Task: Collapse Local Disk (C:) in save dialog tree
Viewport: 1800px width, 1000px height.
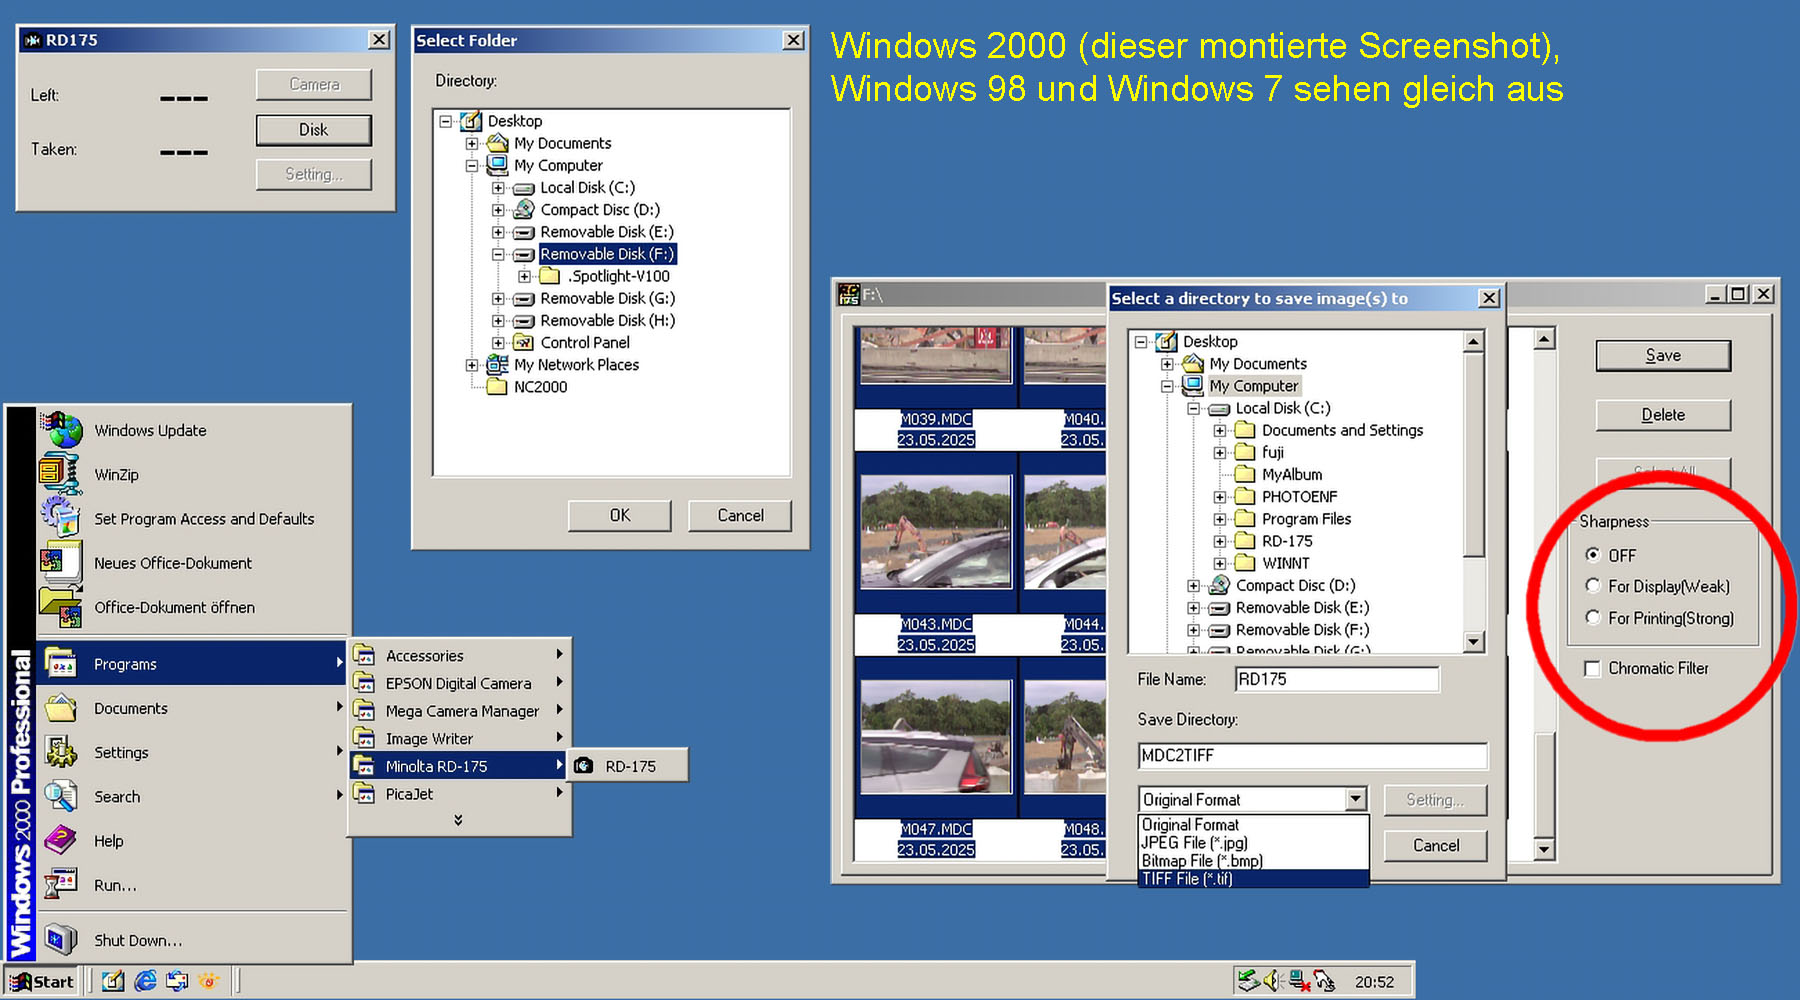Action: click(x=1193, y=409)
